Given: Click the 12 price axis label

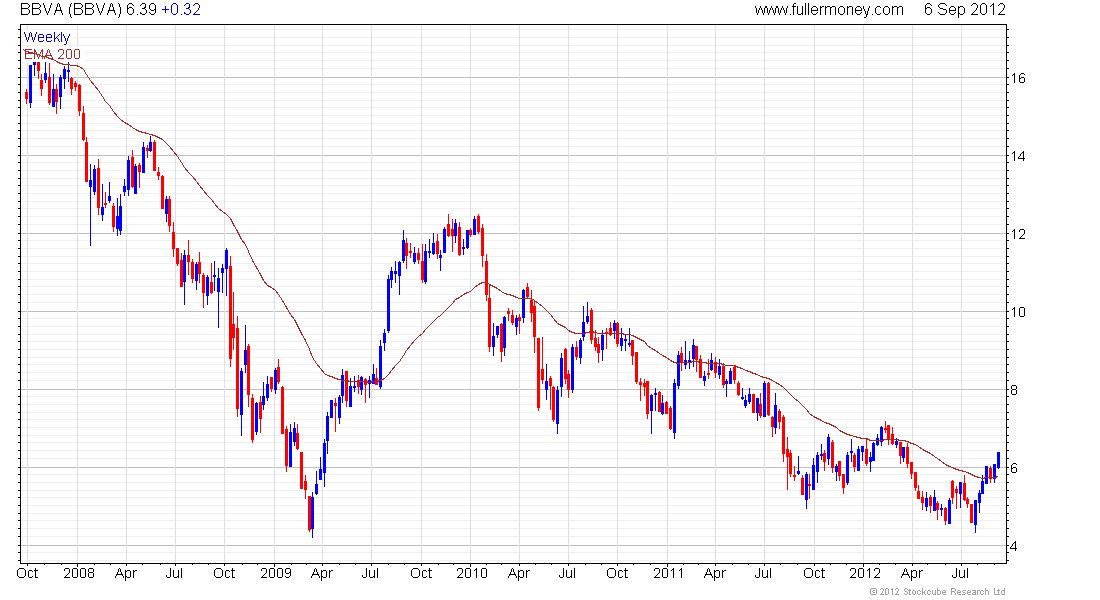Looking at the screenshot, I should coord(1018,234).
